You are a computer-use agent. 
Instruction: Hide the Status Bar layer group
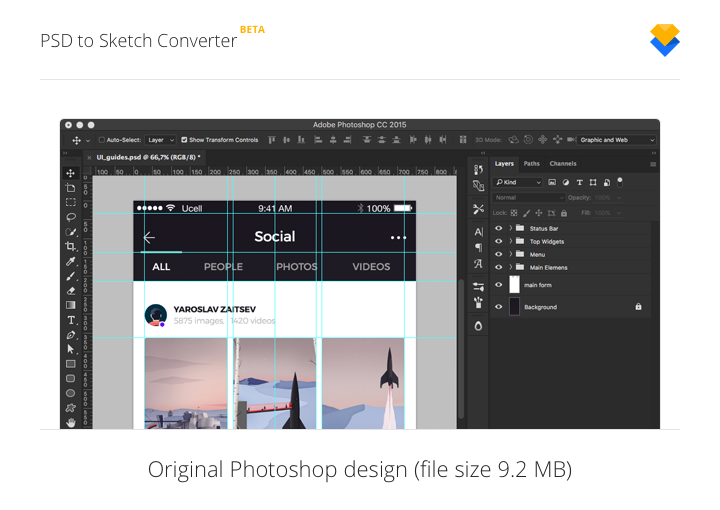point(499,228)
